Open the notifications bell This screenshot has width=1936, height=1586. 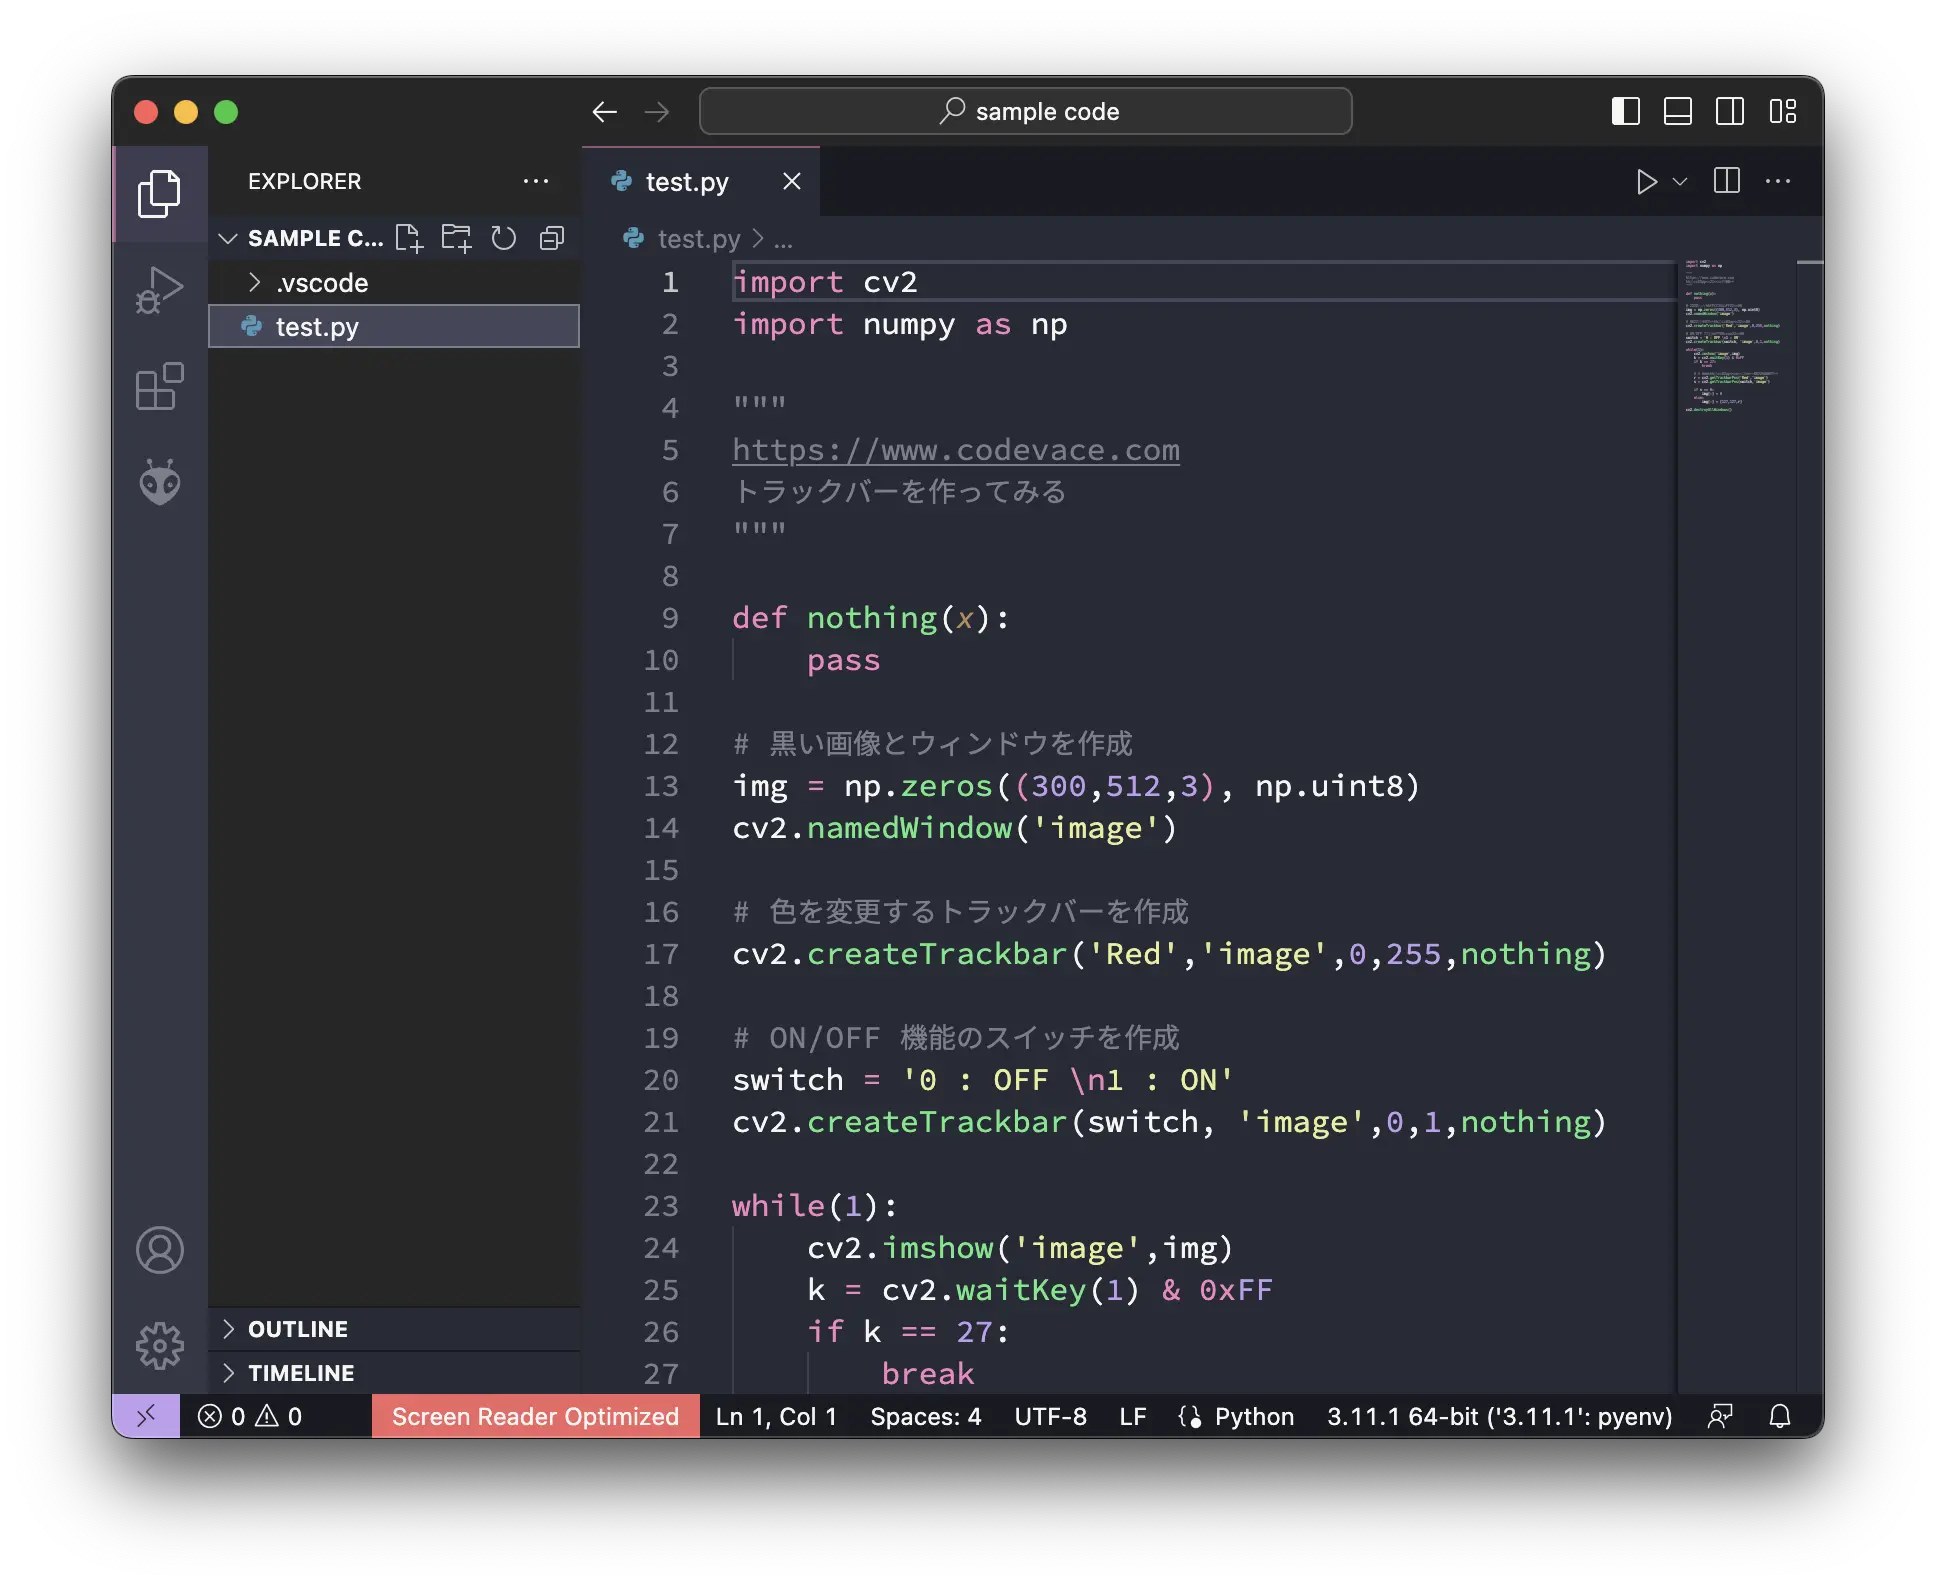pyautogui.click(x=1781, y=1416)
